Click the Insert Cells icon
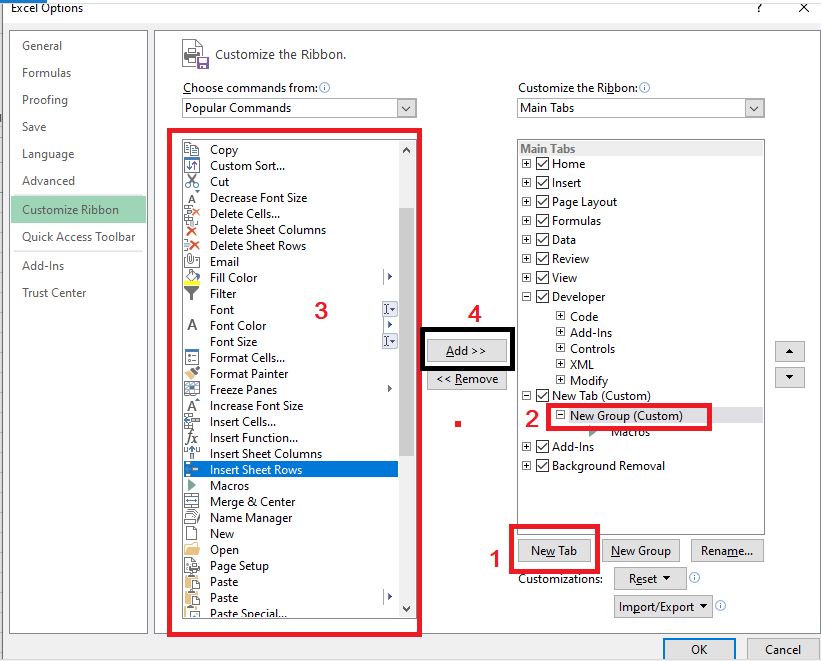The height and width of the screenshot is (661, 821). click(x=192, y=422)
